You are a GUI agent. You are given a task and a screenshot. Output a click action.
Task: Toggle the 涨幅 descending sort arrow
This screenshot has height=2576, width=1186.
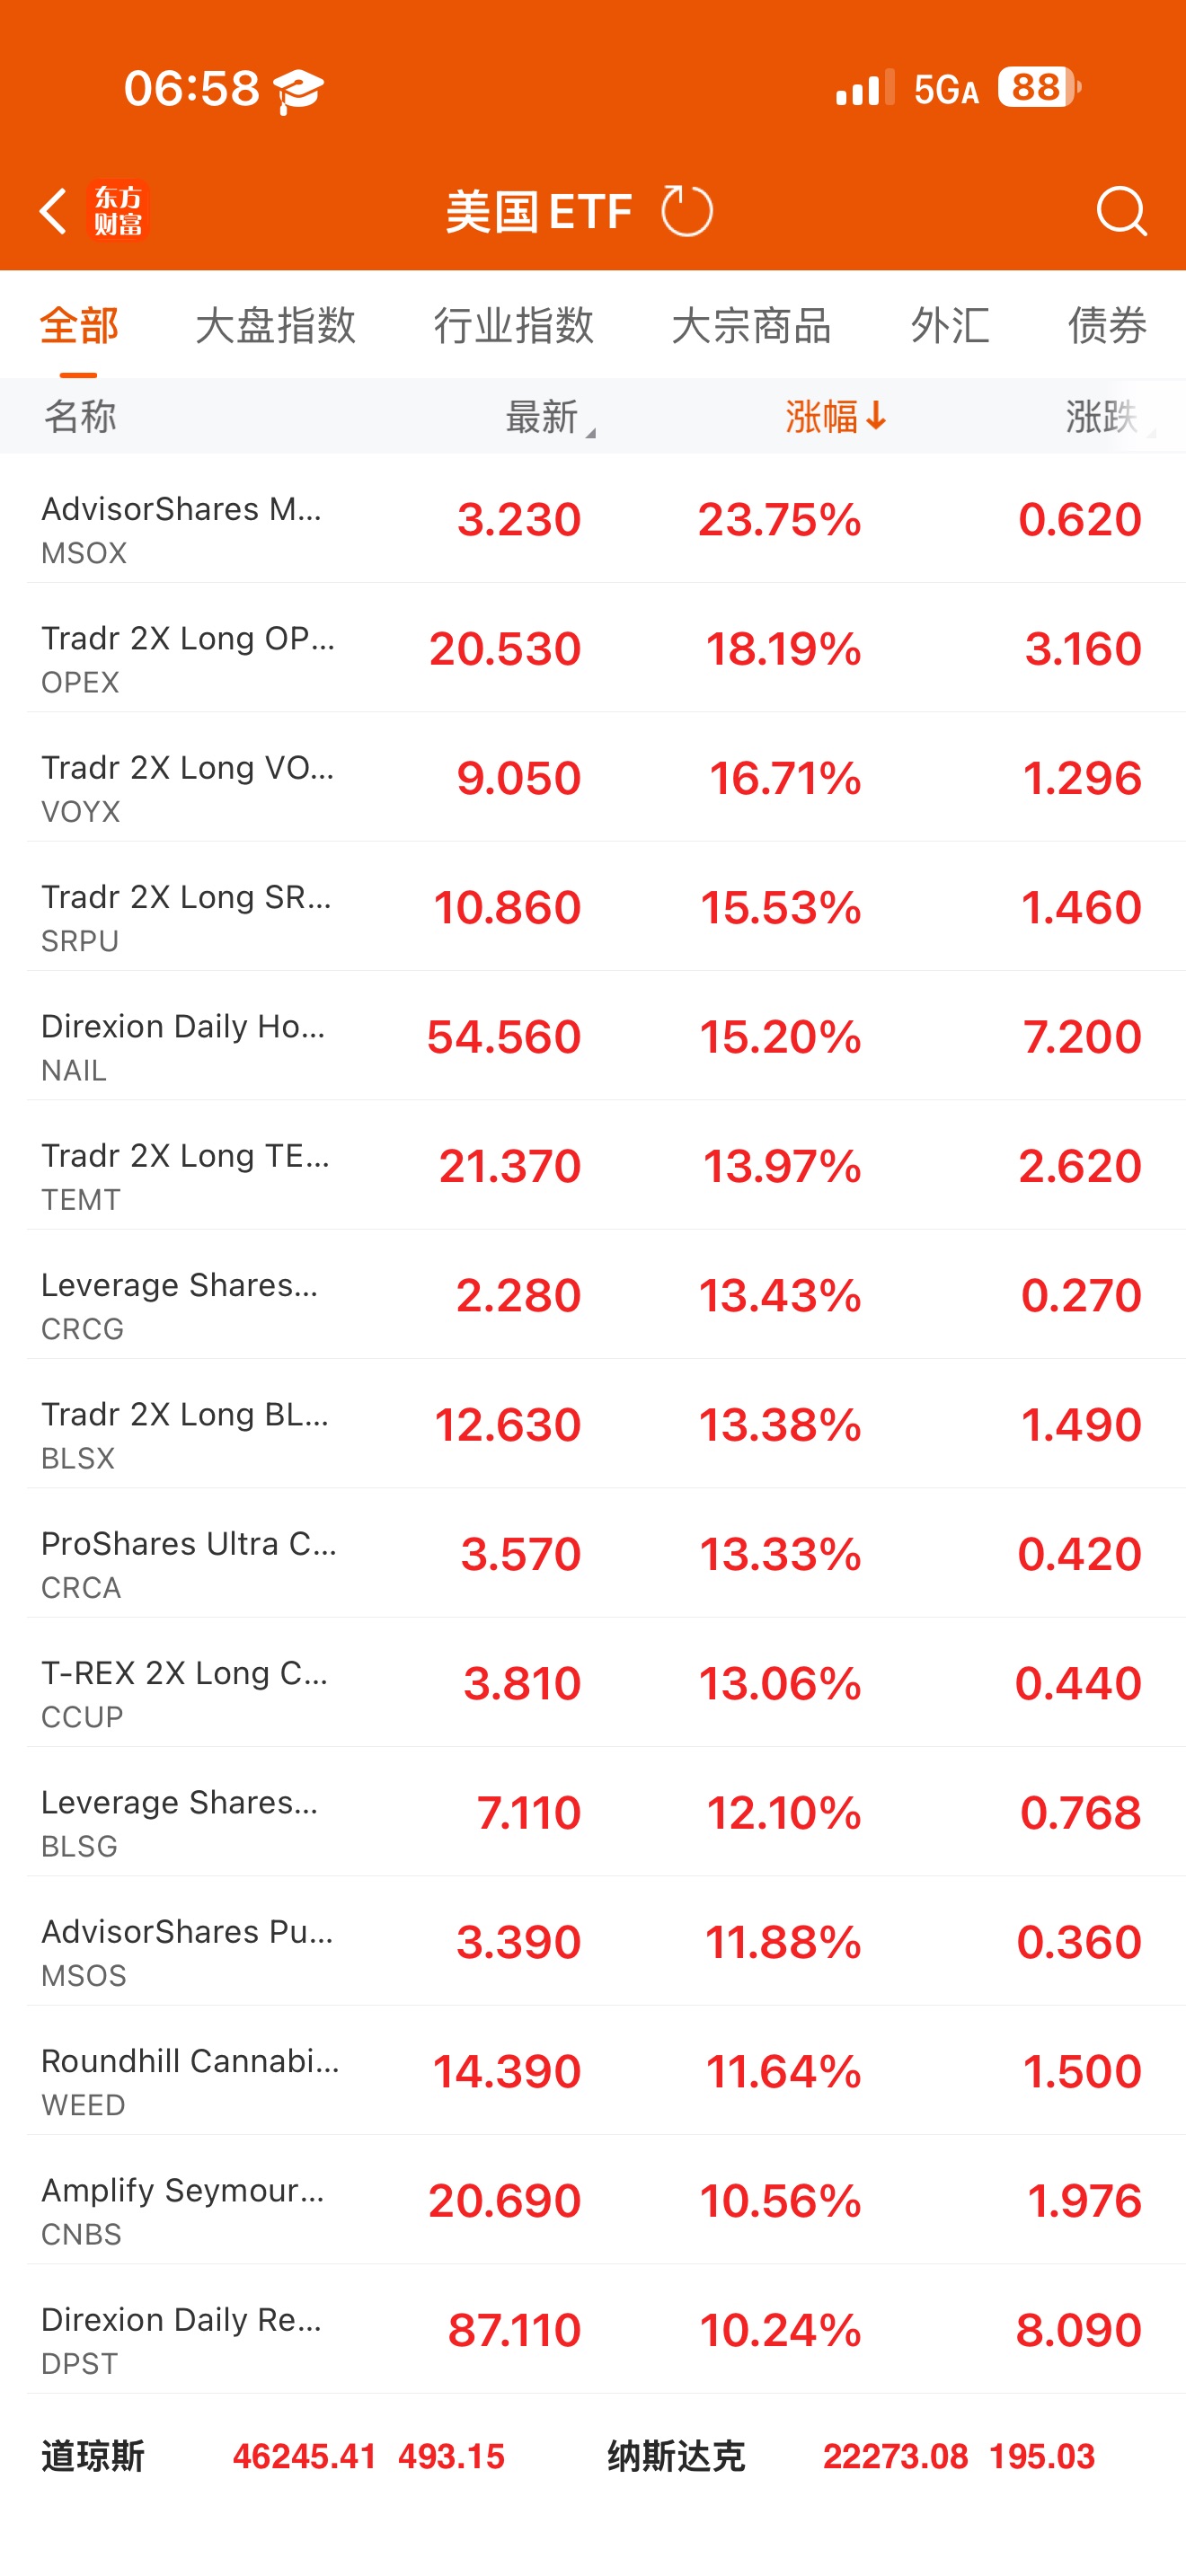(x=876, y=415)
